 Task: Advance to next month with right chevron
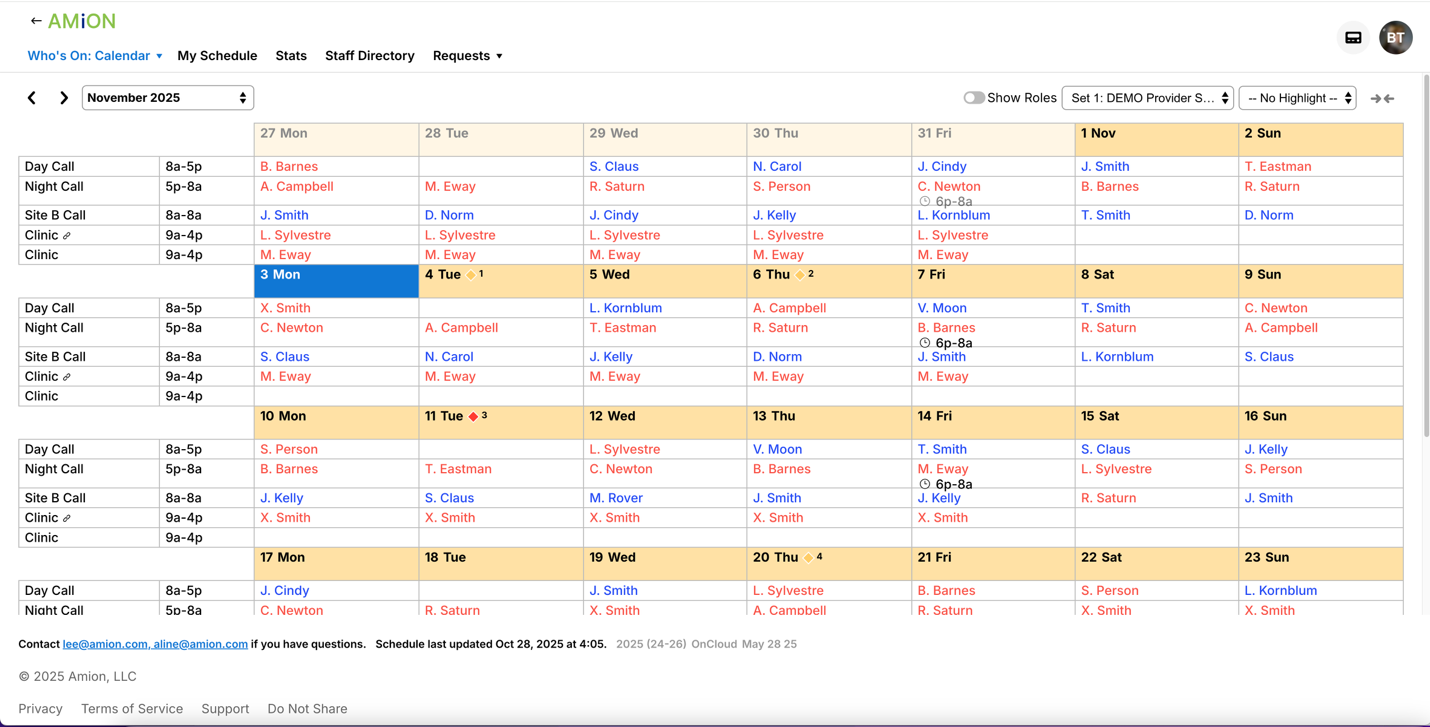click(64, 98)
